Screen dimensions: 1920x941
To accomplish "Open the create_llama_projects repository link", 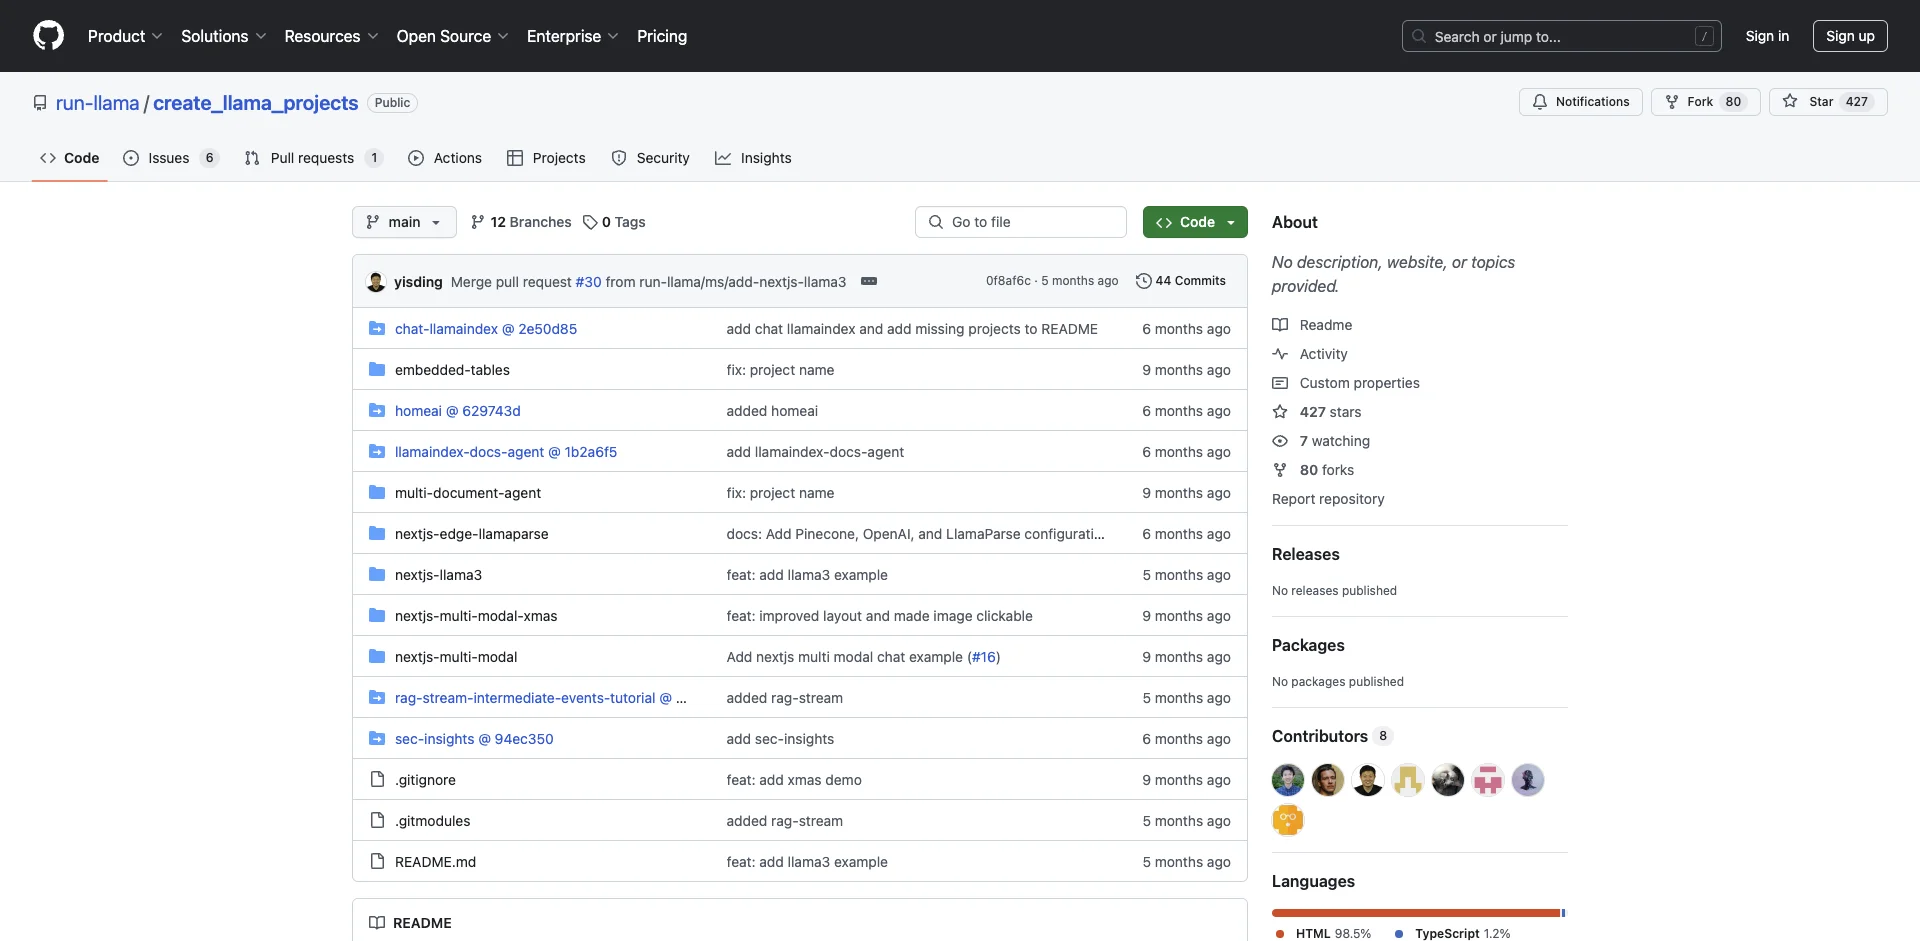I will pyautogui.click(x=255, y=103).
